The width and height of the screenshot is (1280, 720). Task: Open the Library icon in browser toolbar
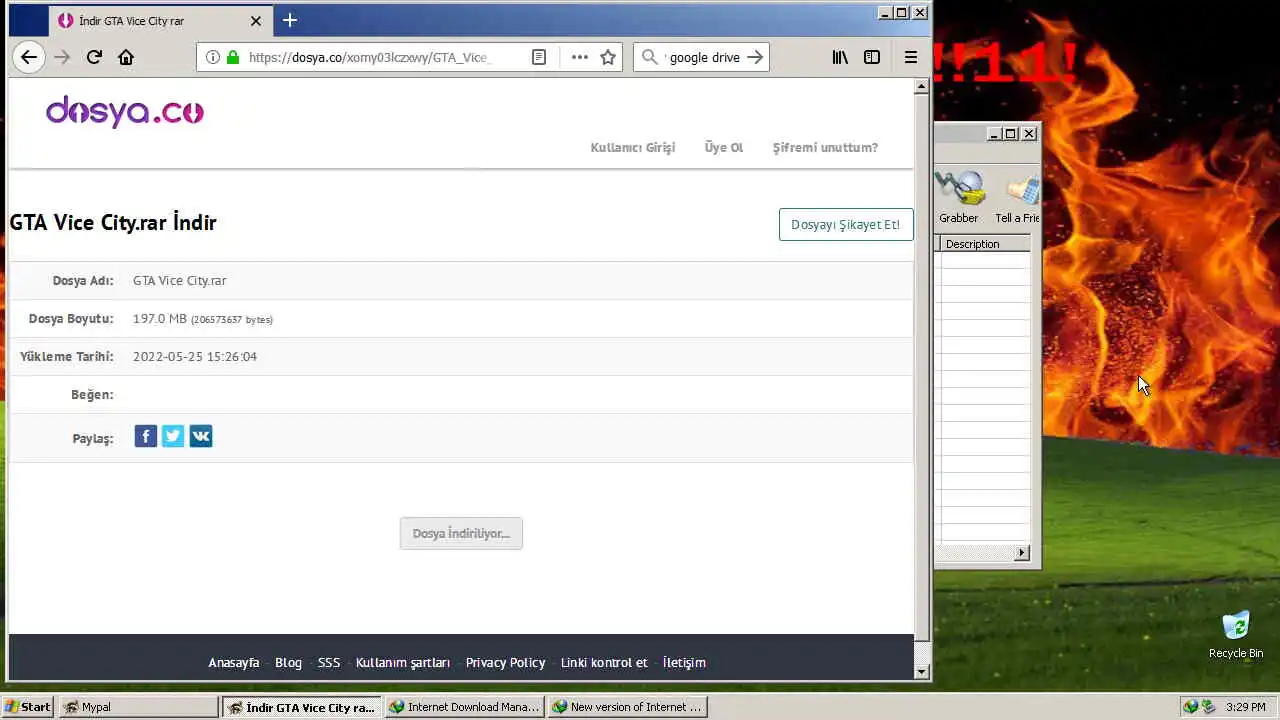pyautogui.click(x=840, y=57)
